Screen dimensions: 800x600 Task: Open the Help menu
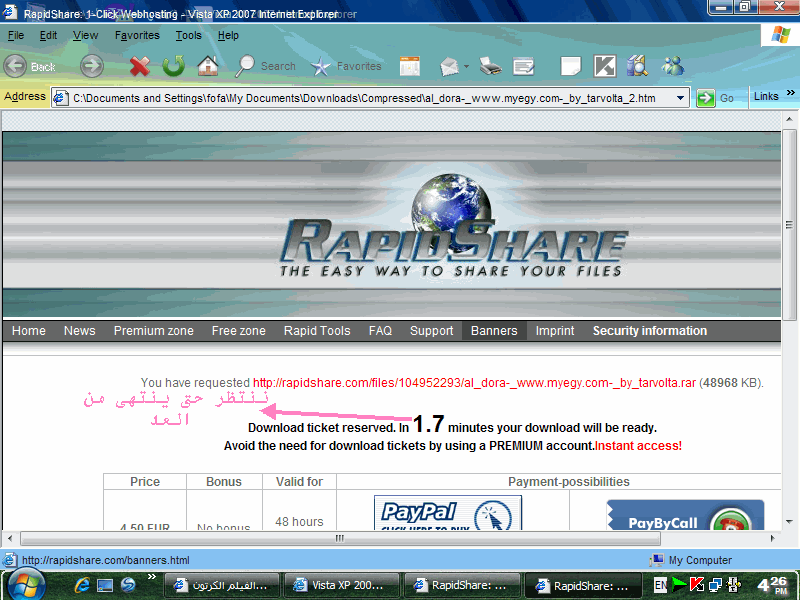point(228,35)
